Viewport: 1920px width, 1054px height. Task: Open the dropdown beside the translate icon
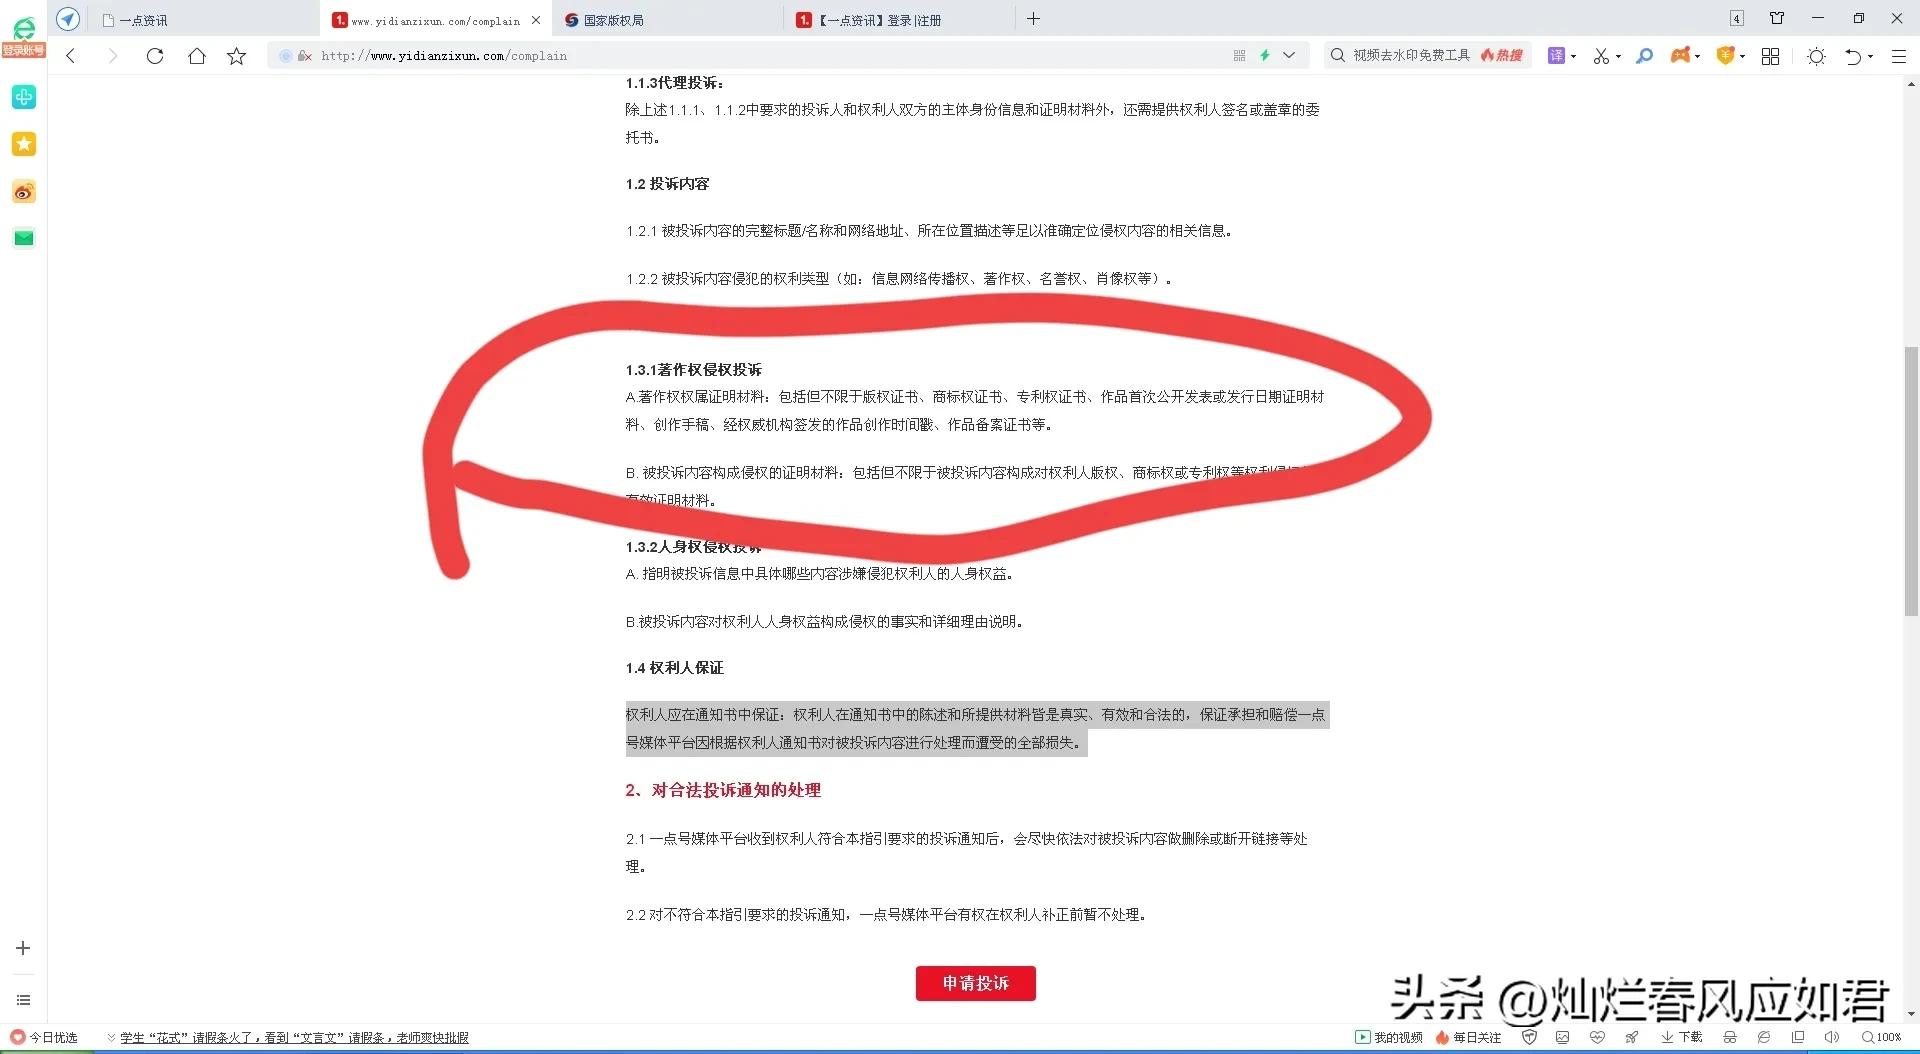1573,56
